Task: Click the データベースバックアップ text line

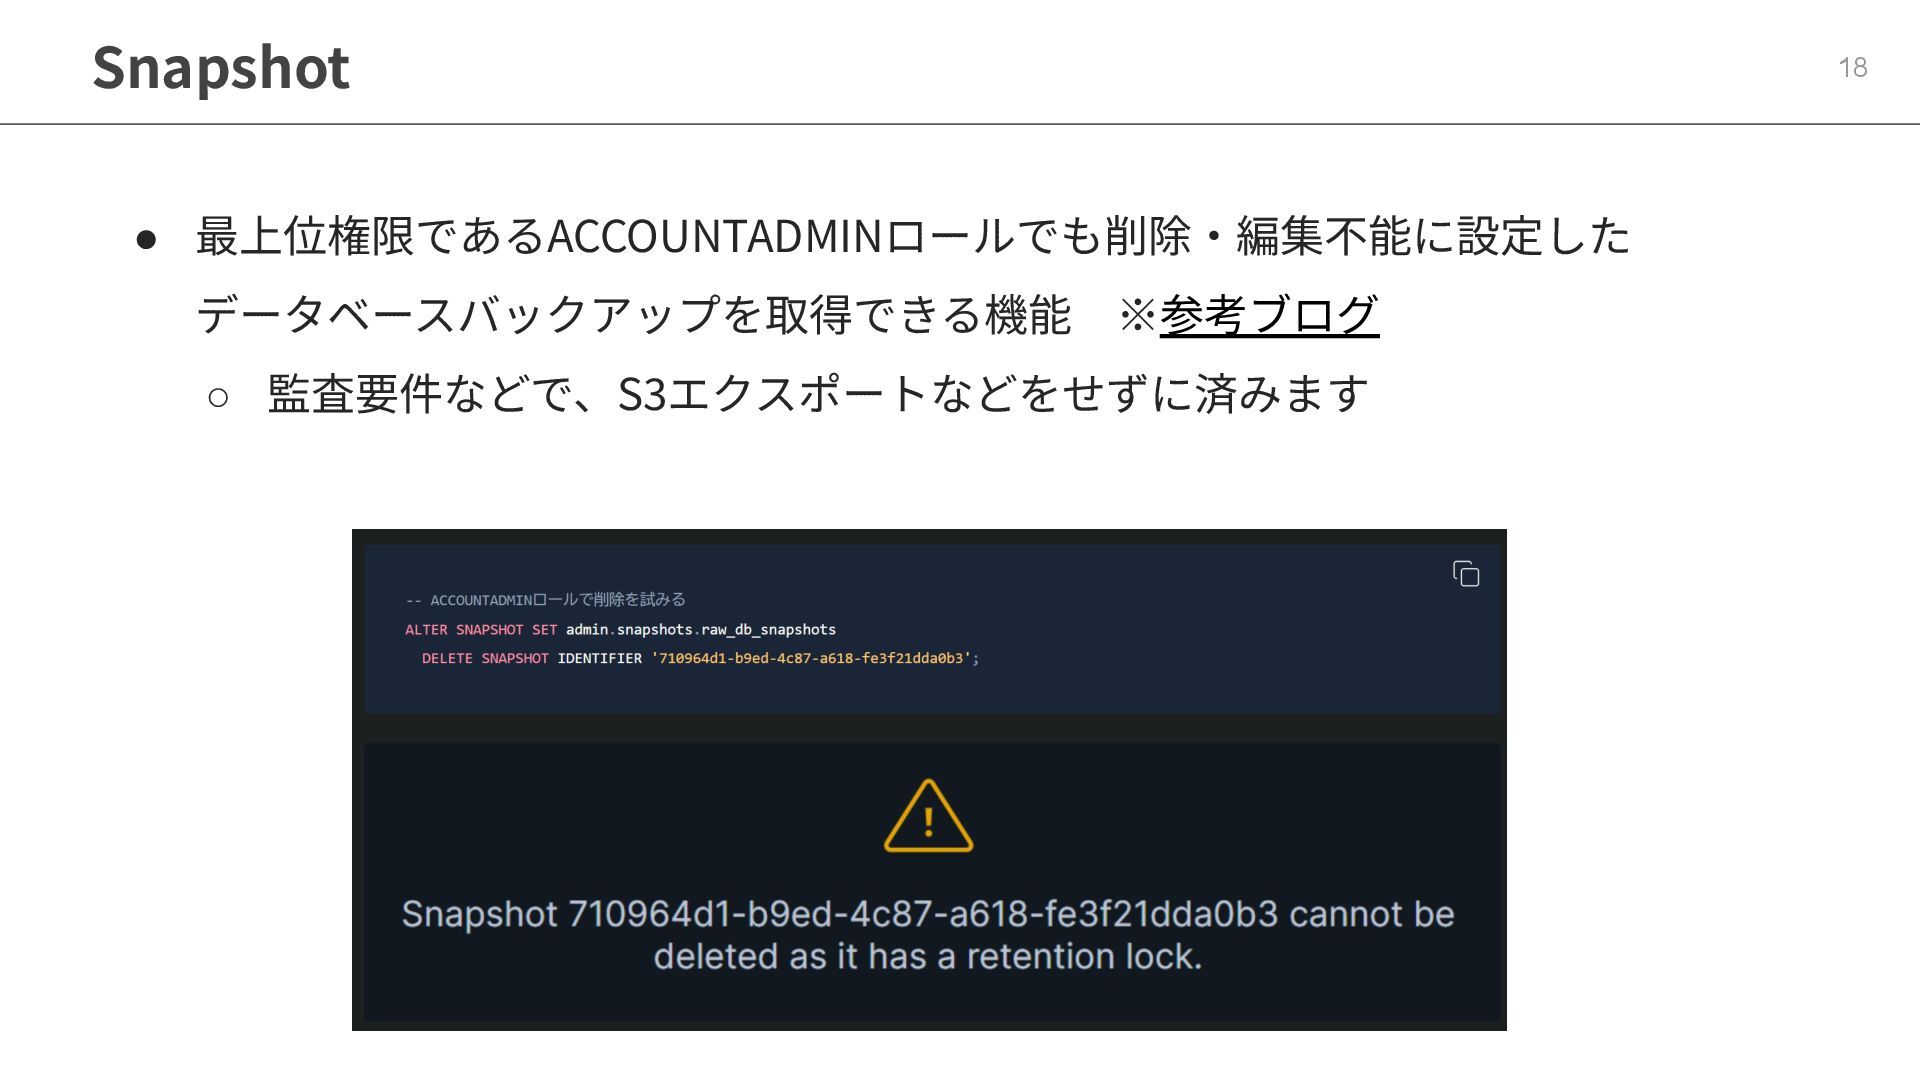Action: pyautogui.click(x=633, y=315)
